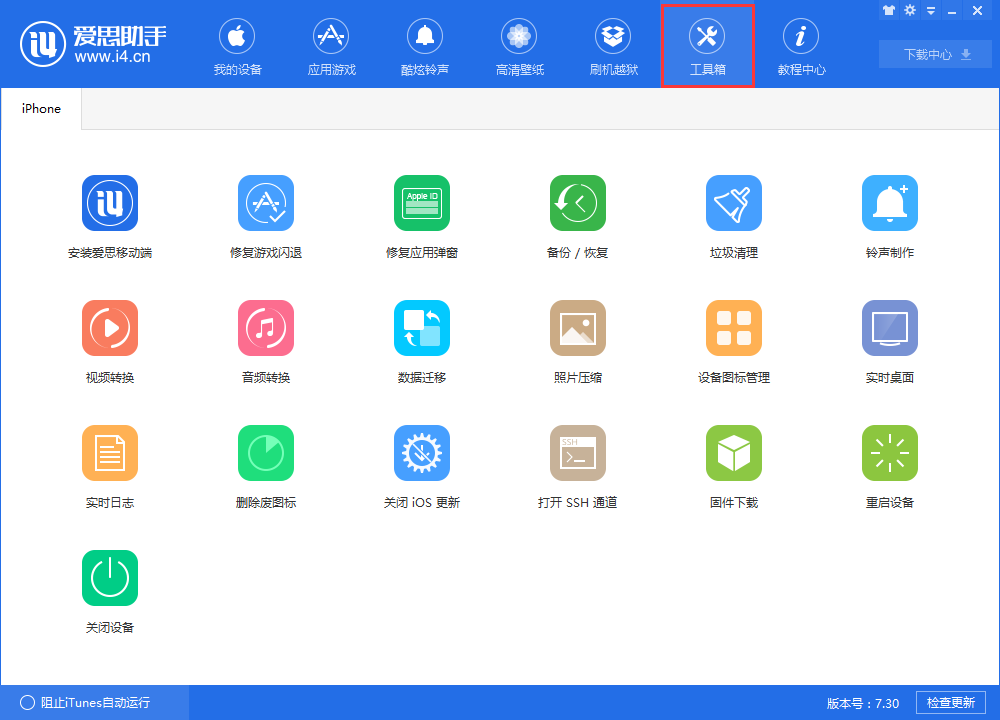Image resolution: width=1000 pixels, height=720 pixels.
Task: Select 工具箱 toolbox section
Action: point(707,47)
